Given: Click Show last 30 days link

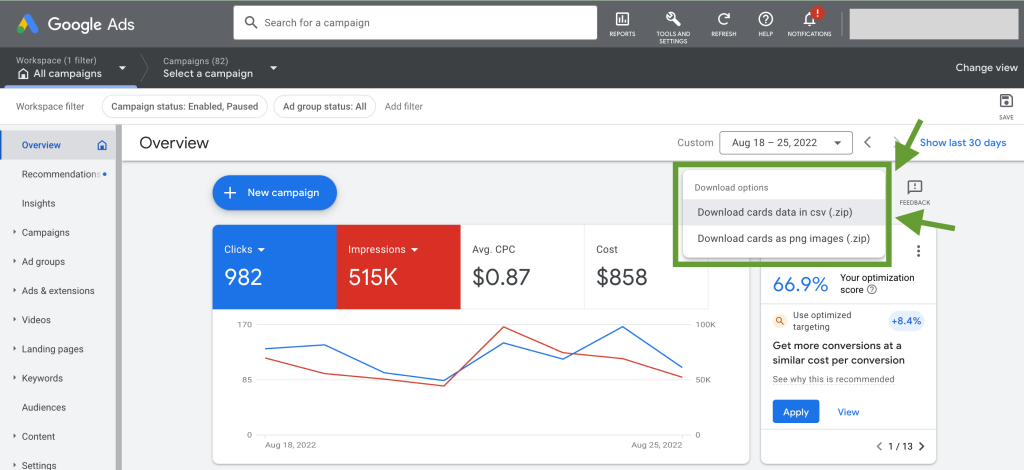Looking at the screenshot, I should pyautogui.click(x=962, y=143).
